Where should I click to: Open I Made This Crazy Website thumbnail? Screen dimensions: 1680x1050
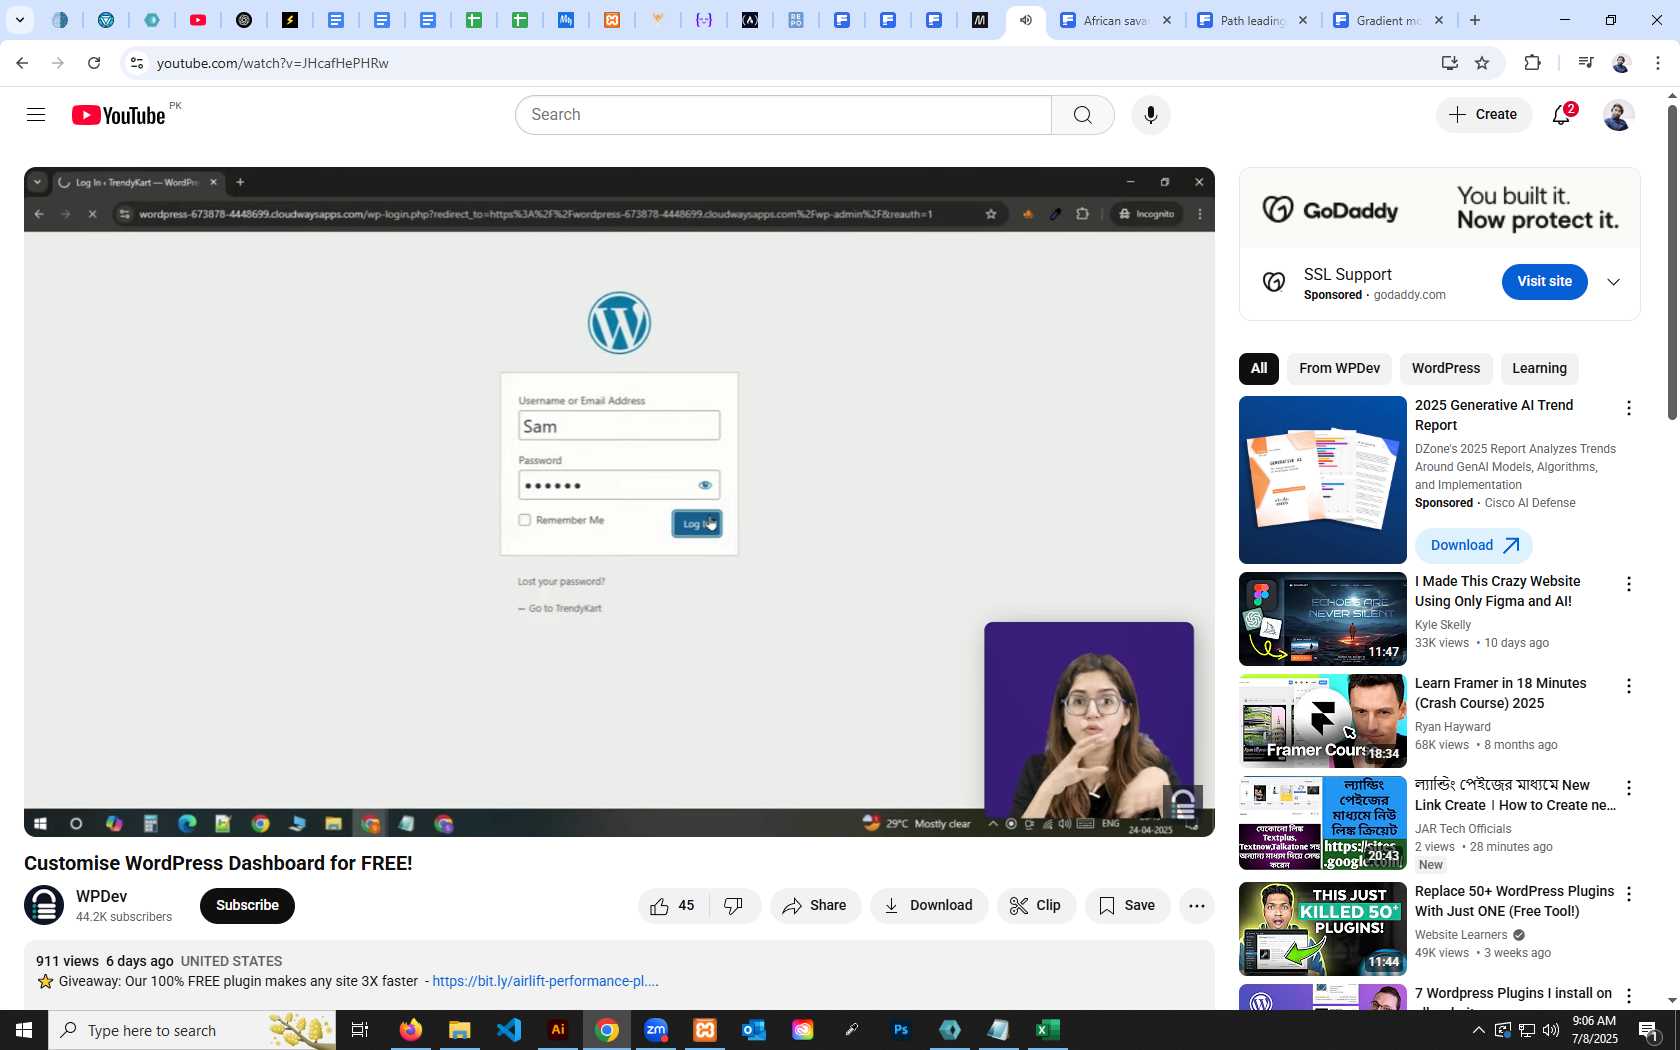(1322, 619)
